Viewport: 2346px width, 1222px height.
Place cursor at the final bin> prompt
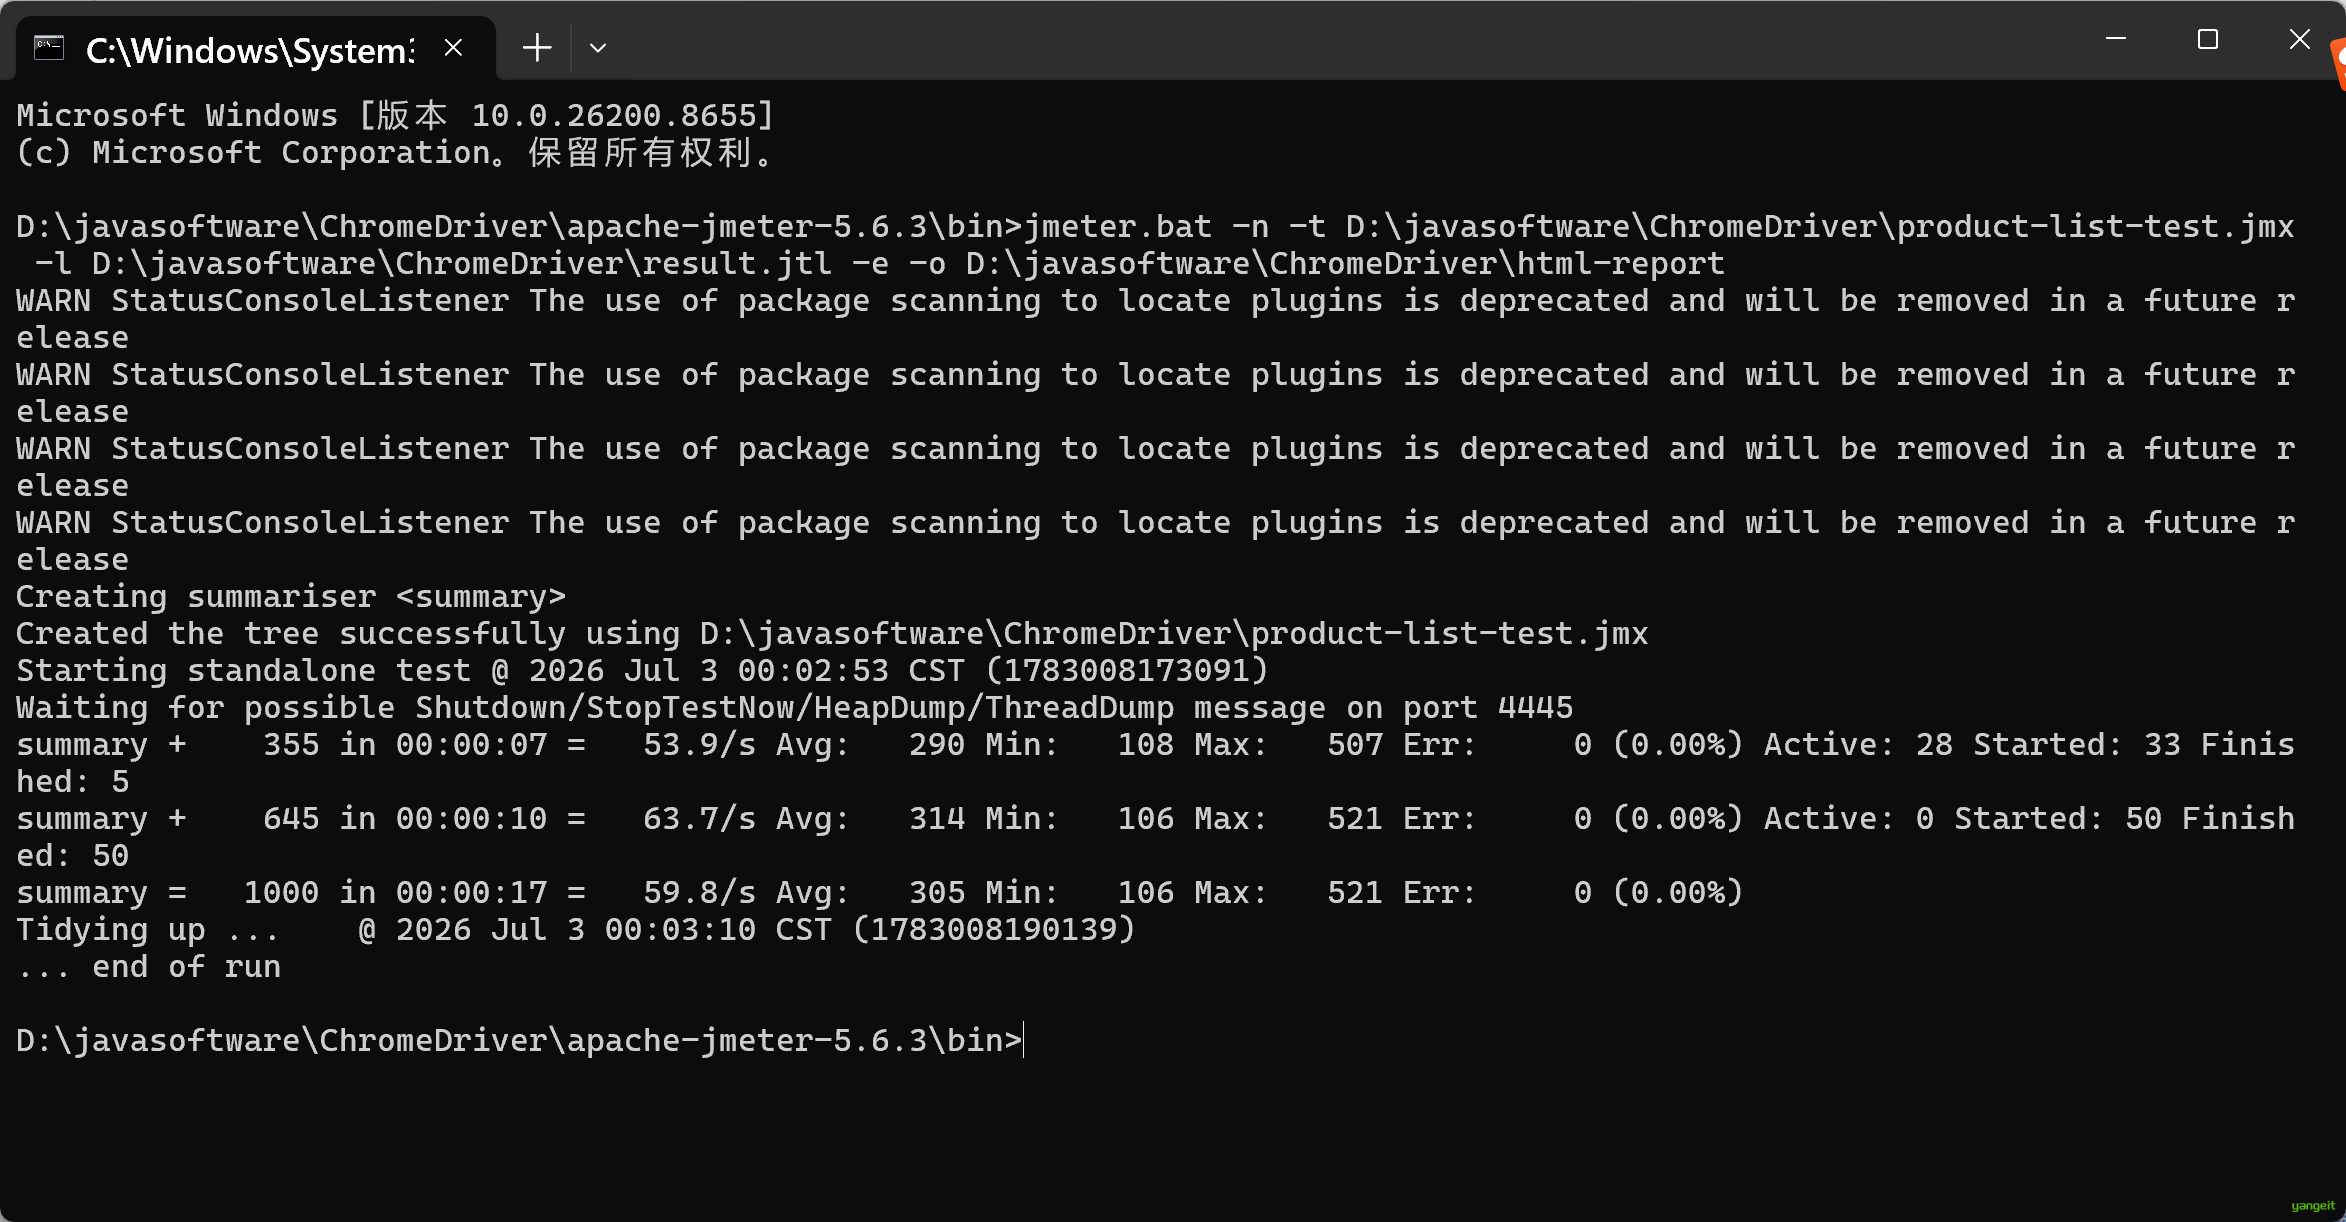coord(1024,1041)
